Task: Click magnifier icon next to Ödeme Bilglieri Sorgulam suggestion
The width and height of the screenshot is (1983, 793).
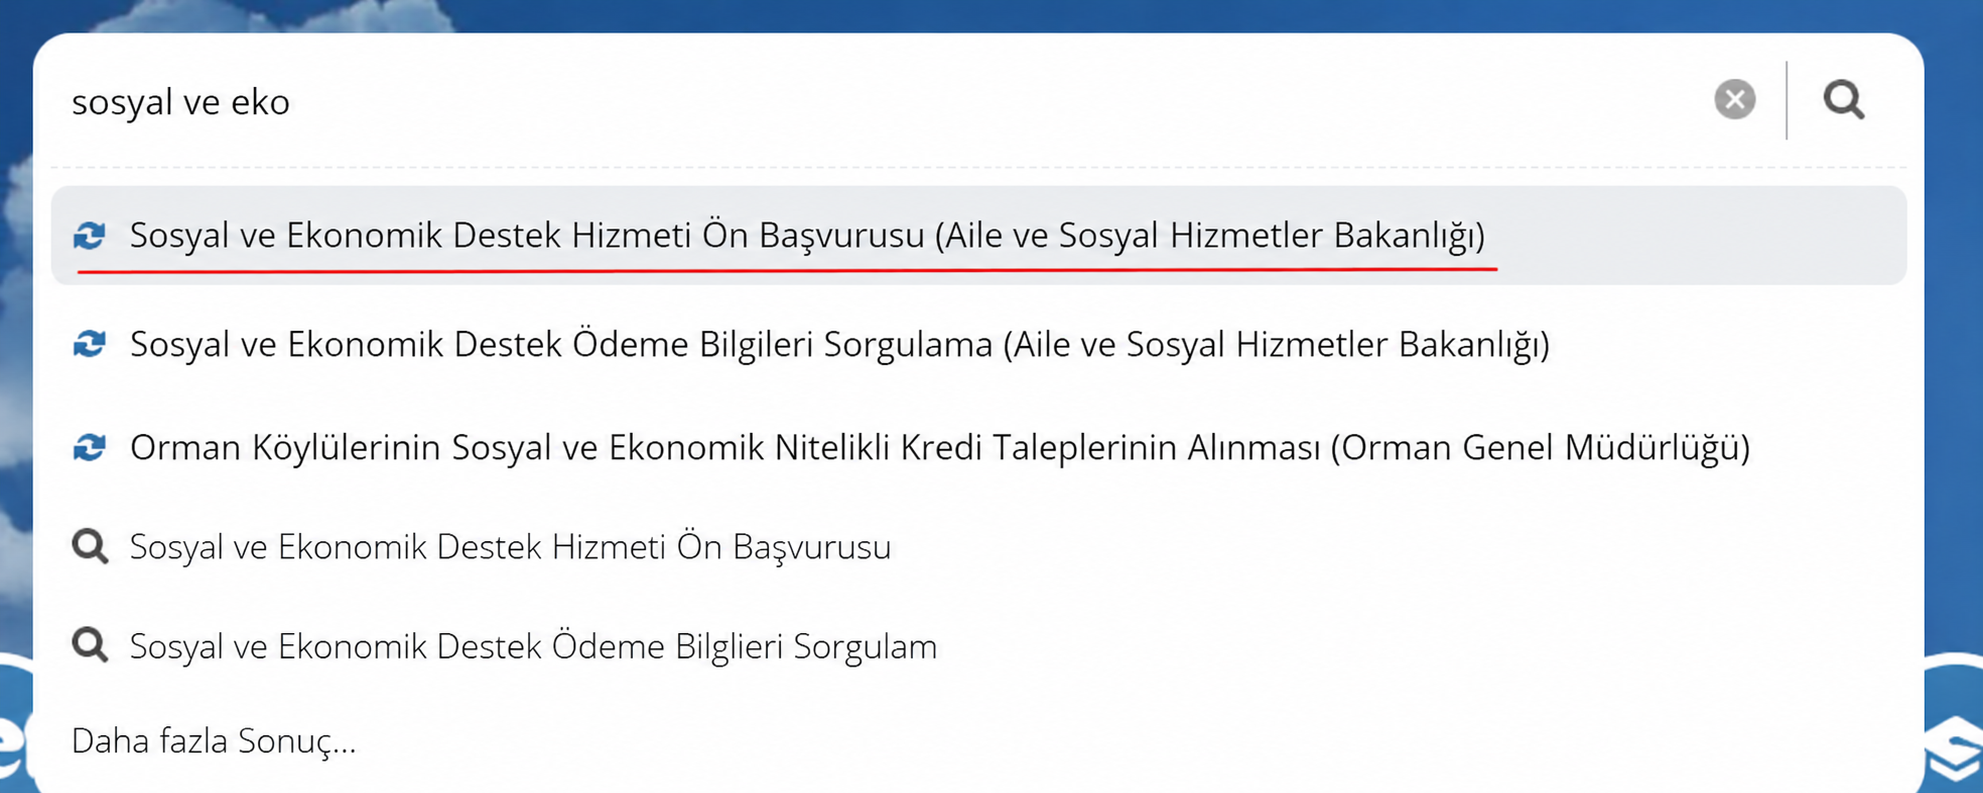Action: [90, 646]
